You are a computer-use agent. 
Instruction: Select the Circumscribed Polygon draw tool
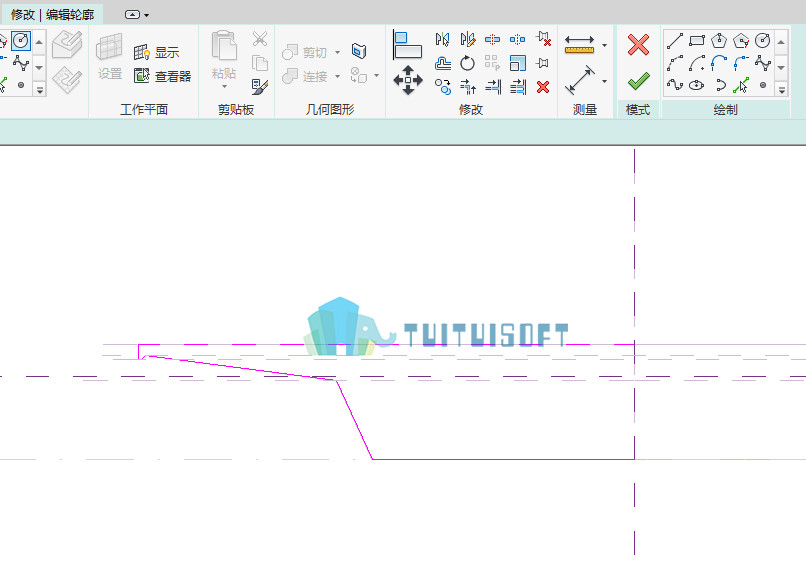[741, 40]
